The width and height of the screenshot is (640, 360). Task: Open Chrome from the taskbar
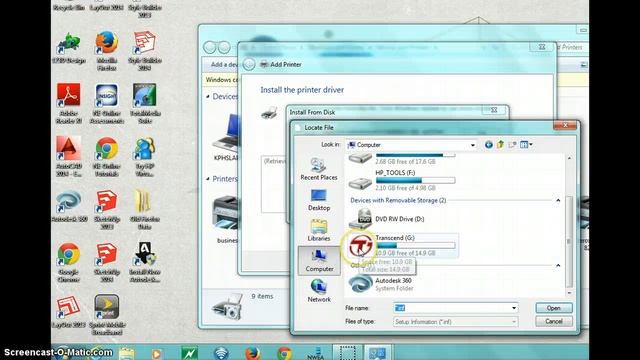coord(284,353)
